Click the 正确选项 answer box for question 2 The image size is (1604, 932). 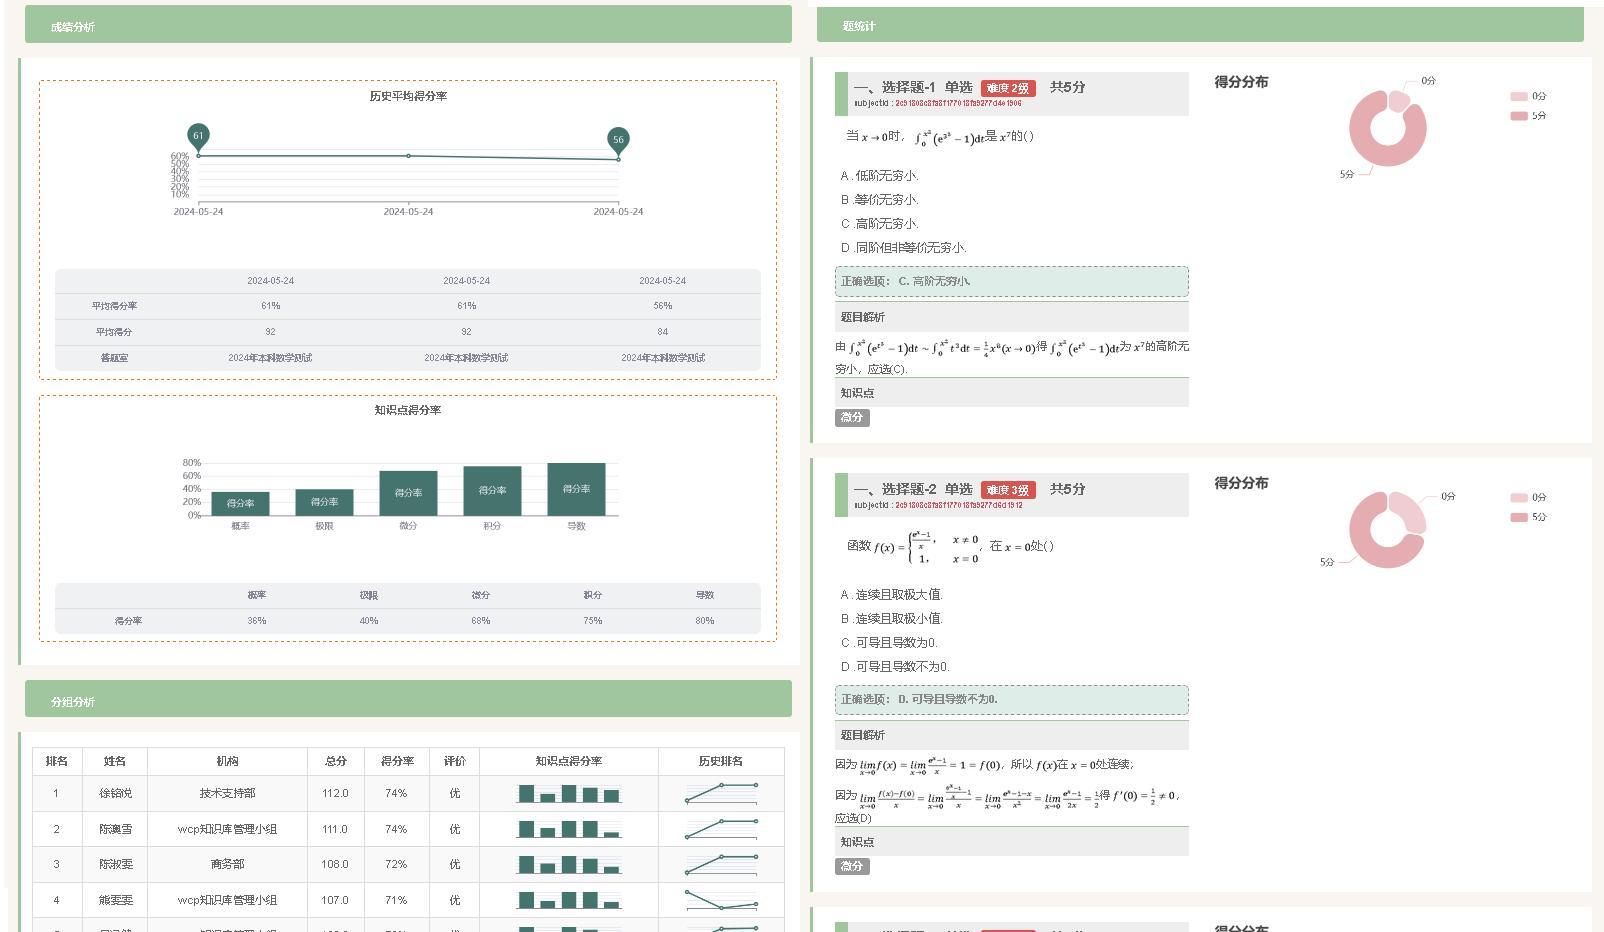(x=1012, y=700)
